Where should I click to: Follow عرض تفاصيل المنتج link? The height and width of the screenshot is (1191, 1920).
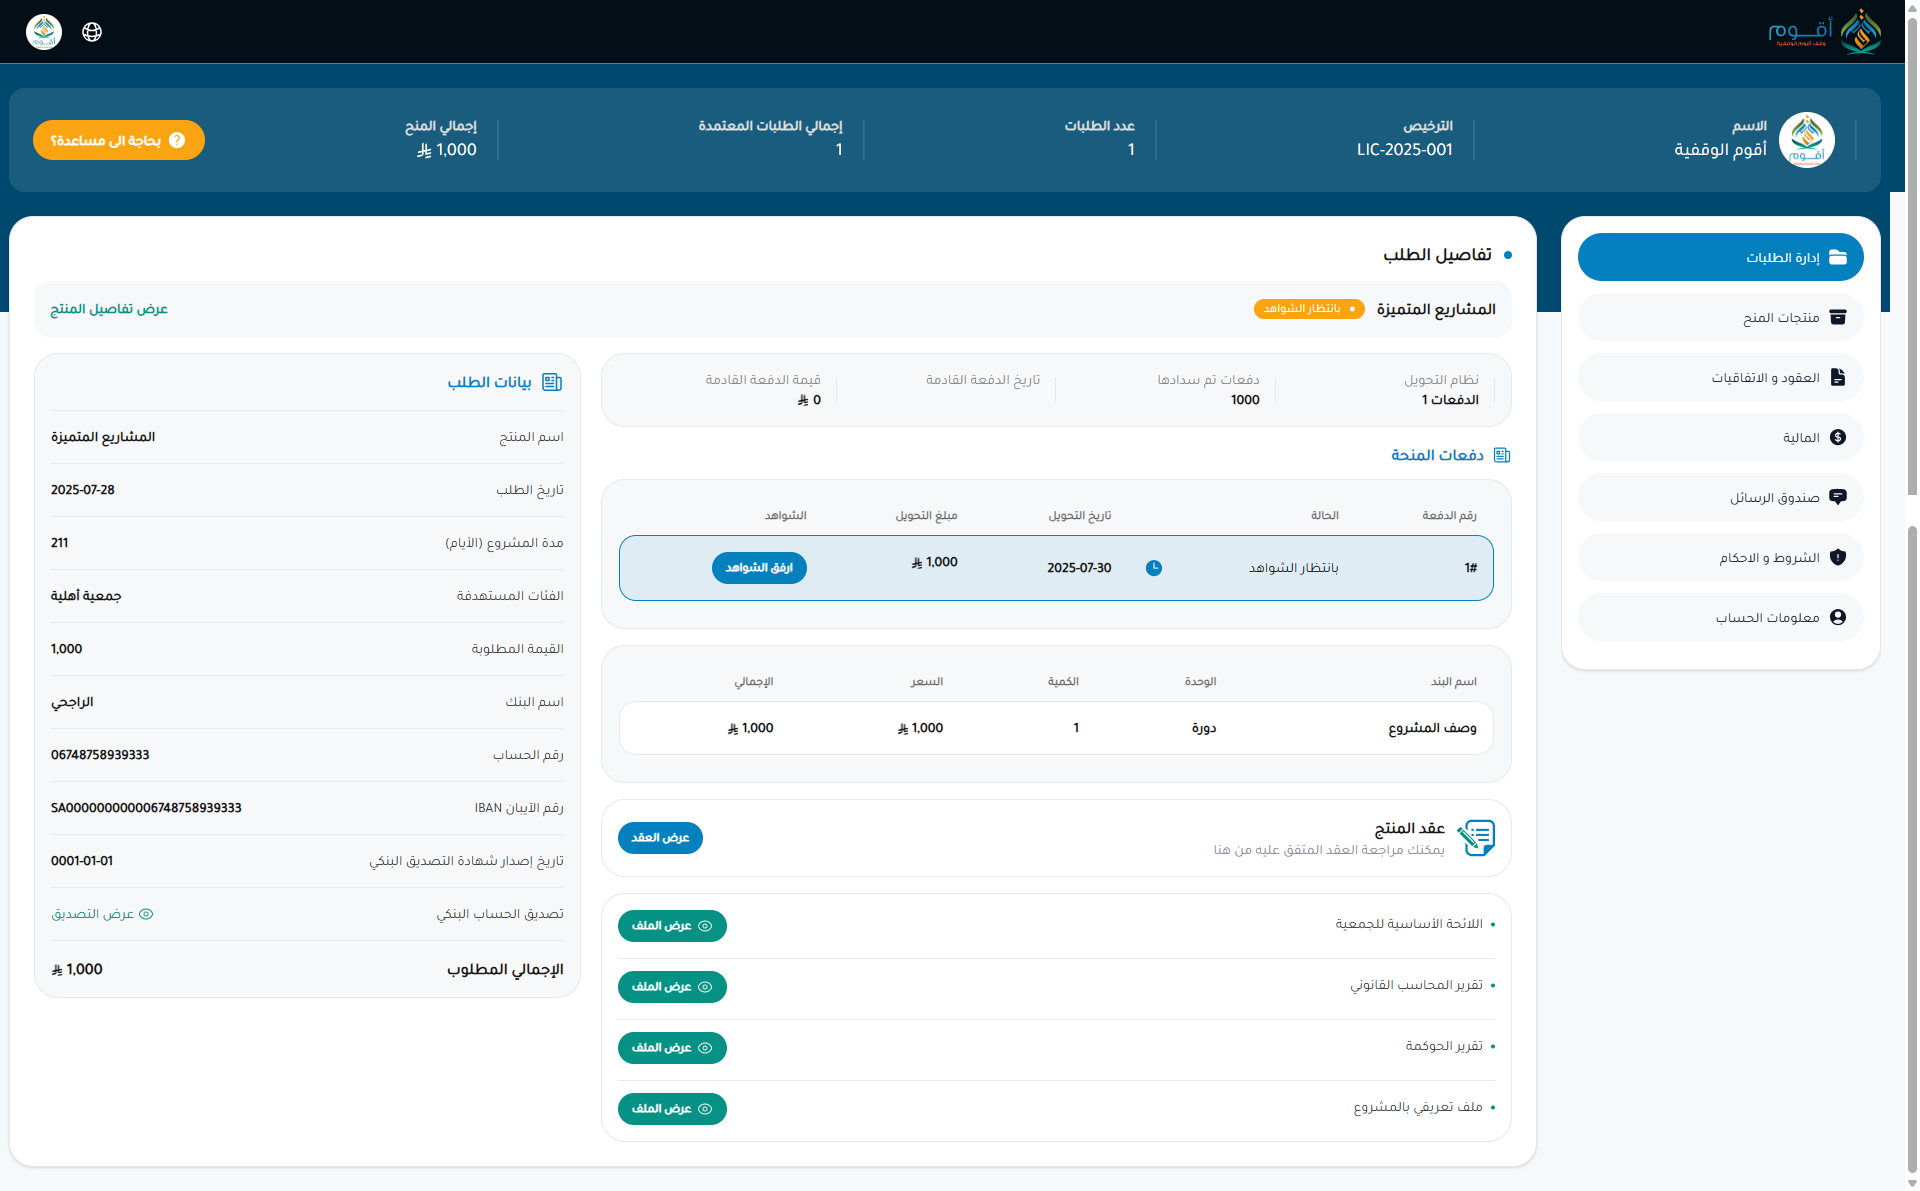pyautogui.click(x=109, y=309)
